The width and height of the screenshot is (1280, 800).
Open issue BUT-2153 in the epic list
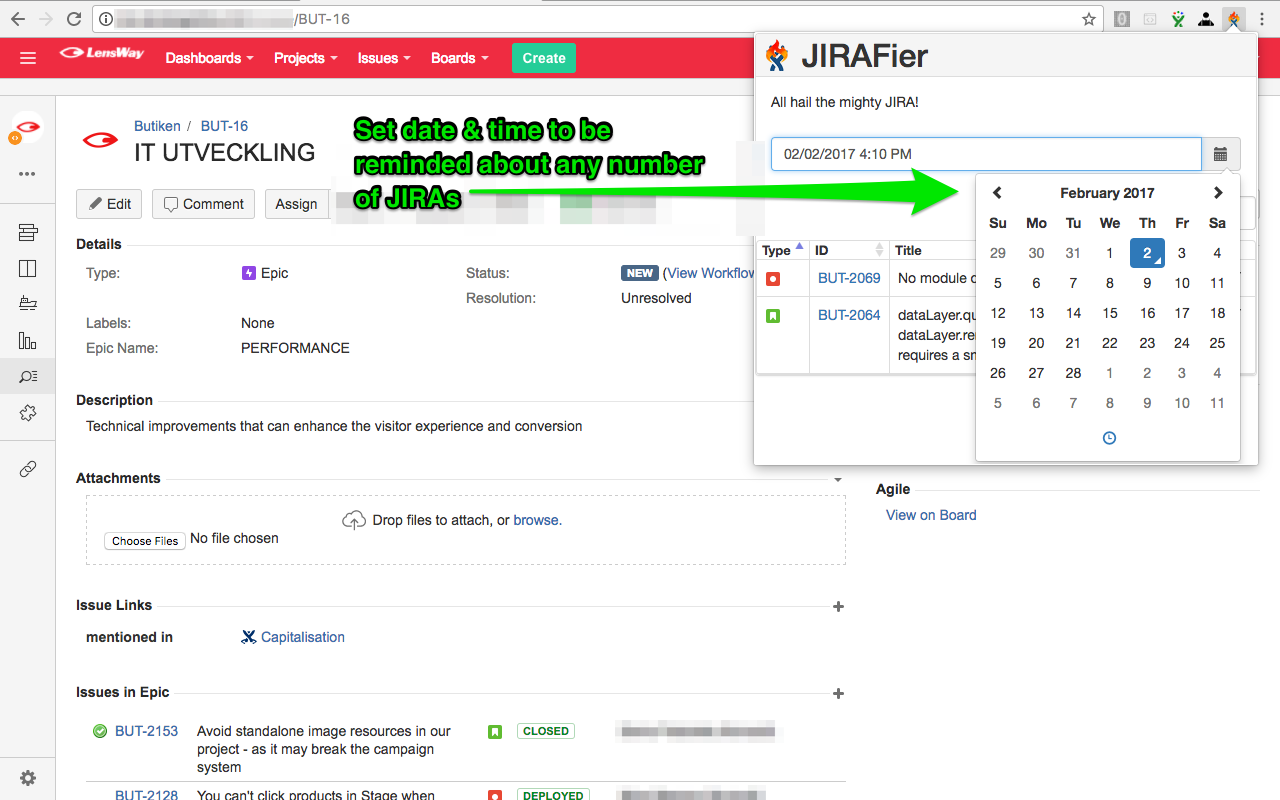click(146, 731)
